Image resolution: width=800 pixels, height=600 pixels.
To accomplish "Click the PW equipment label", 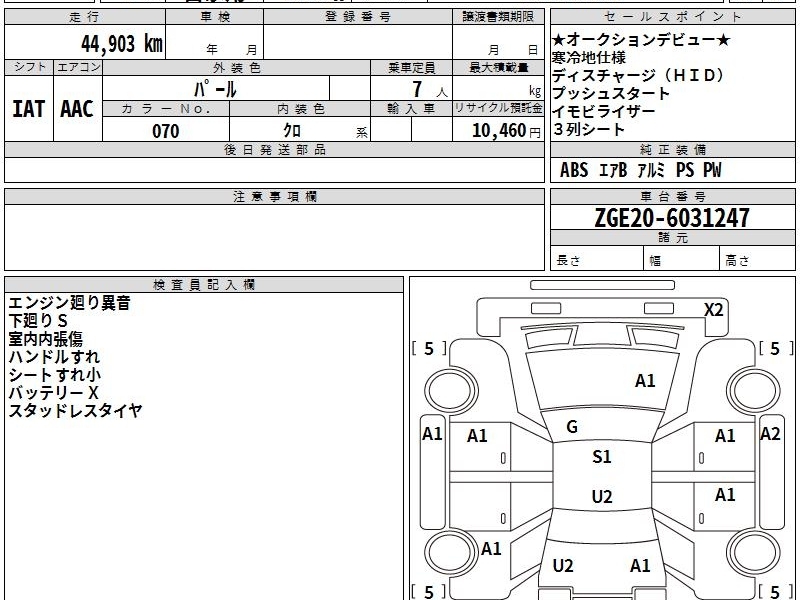I will tap(712, 170).
